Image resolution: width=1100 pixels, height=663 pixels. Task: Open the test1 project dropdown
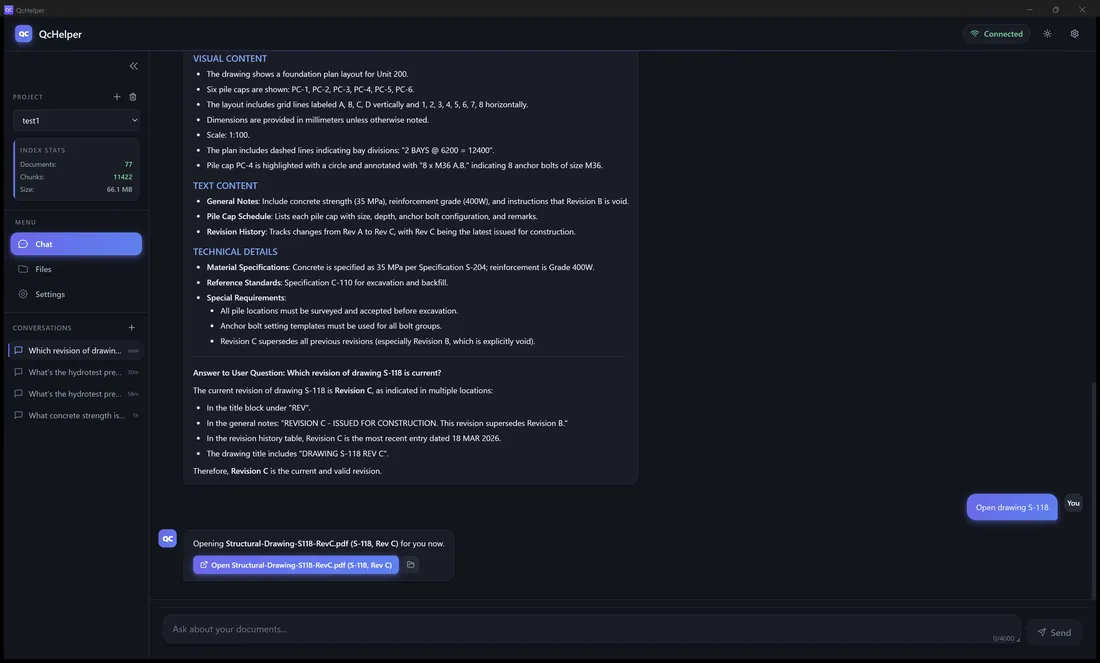pos(76,121)
